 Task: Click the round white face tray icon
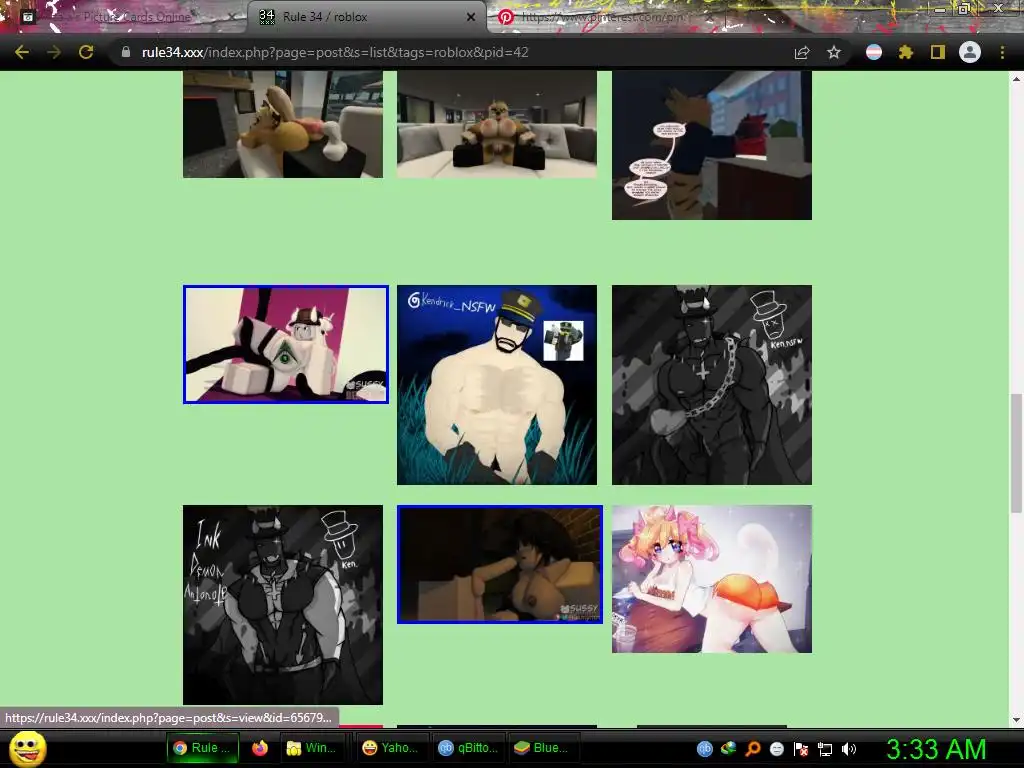point(776,749)
